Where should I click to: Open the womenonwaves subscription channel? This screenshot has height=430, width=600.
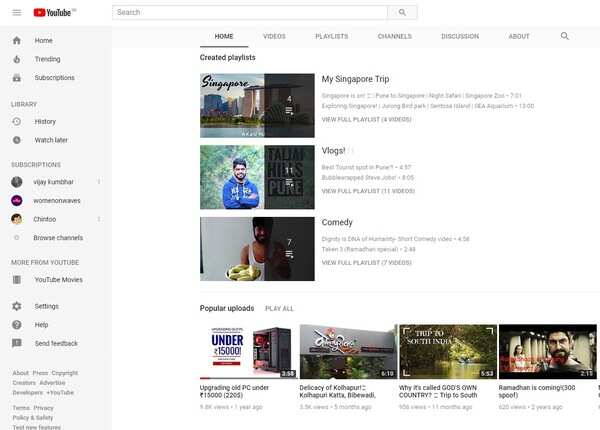click(x=57, y=200)
